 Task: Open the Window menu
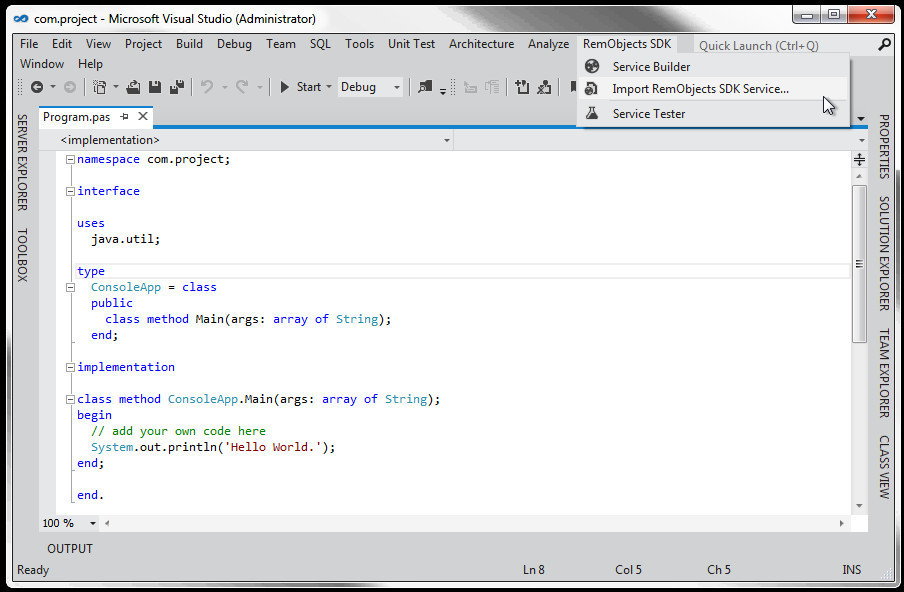42,63
